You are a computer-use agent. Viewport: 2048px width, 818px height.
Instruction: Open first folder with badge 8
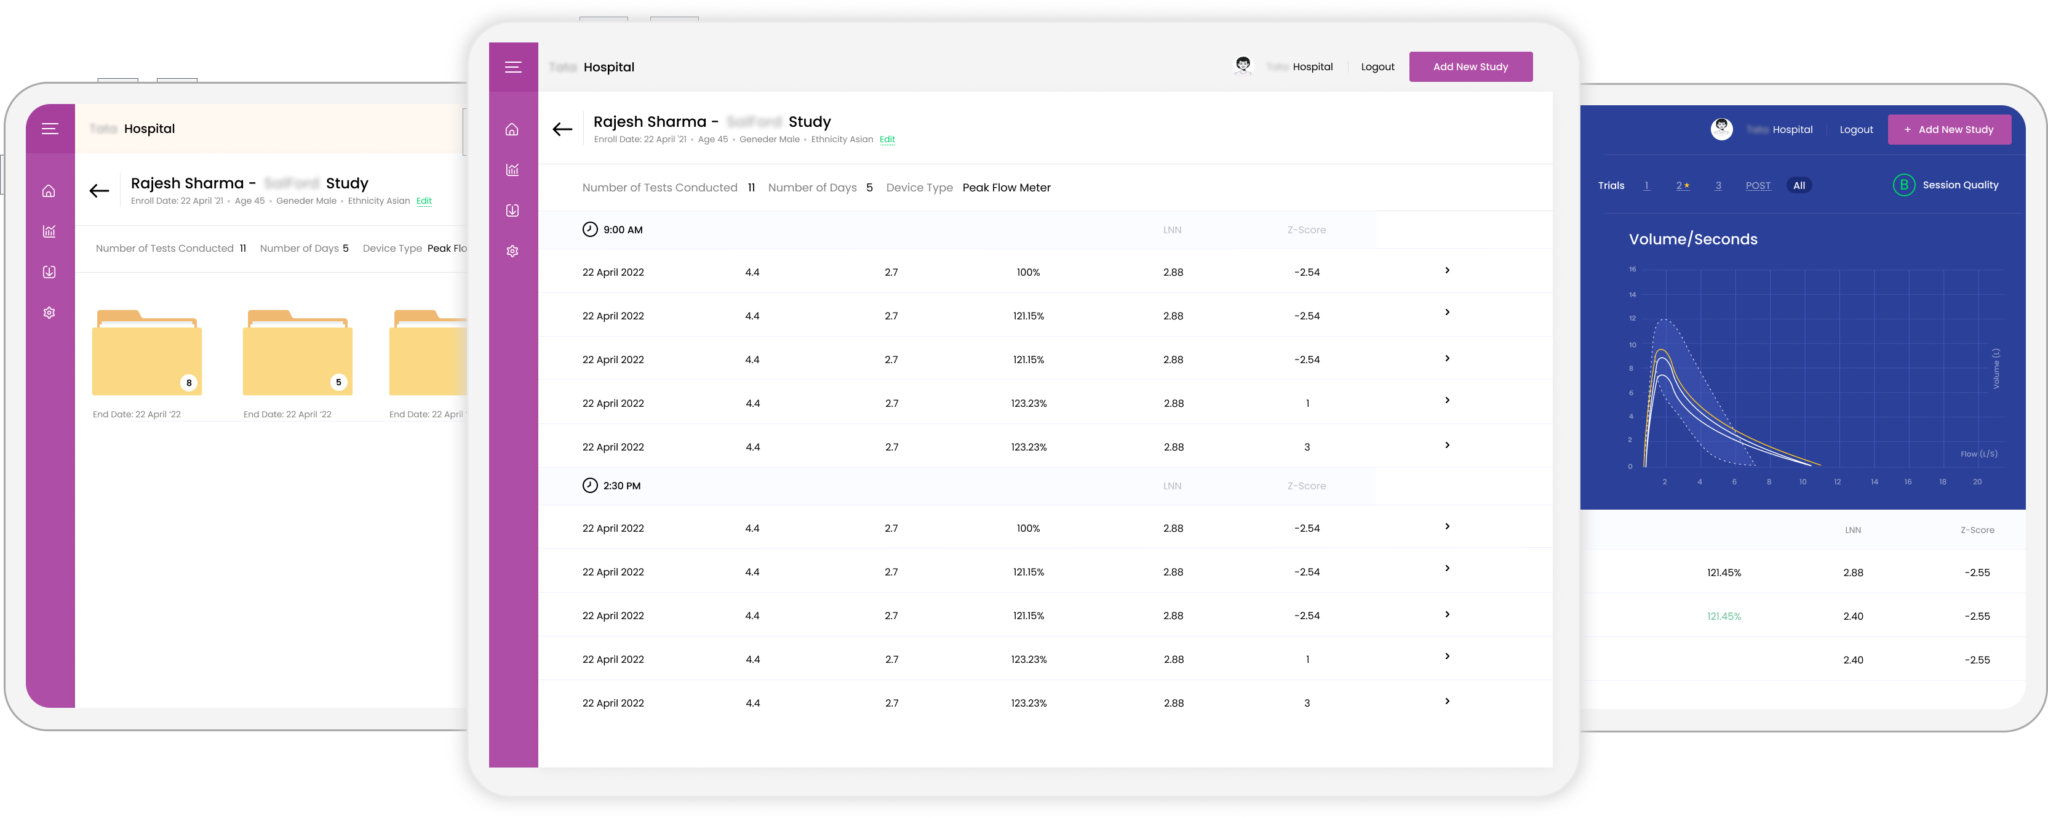pyautogui.click(x=147, y=353)
